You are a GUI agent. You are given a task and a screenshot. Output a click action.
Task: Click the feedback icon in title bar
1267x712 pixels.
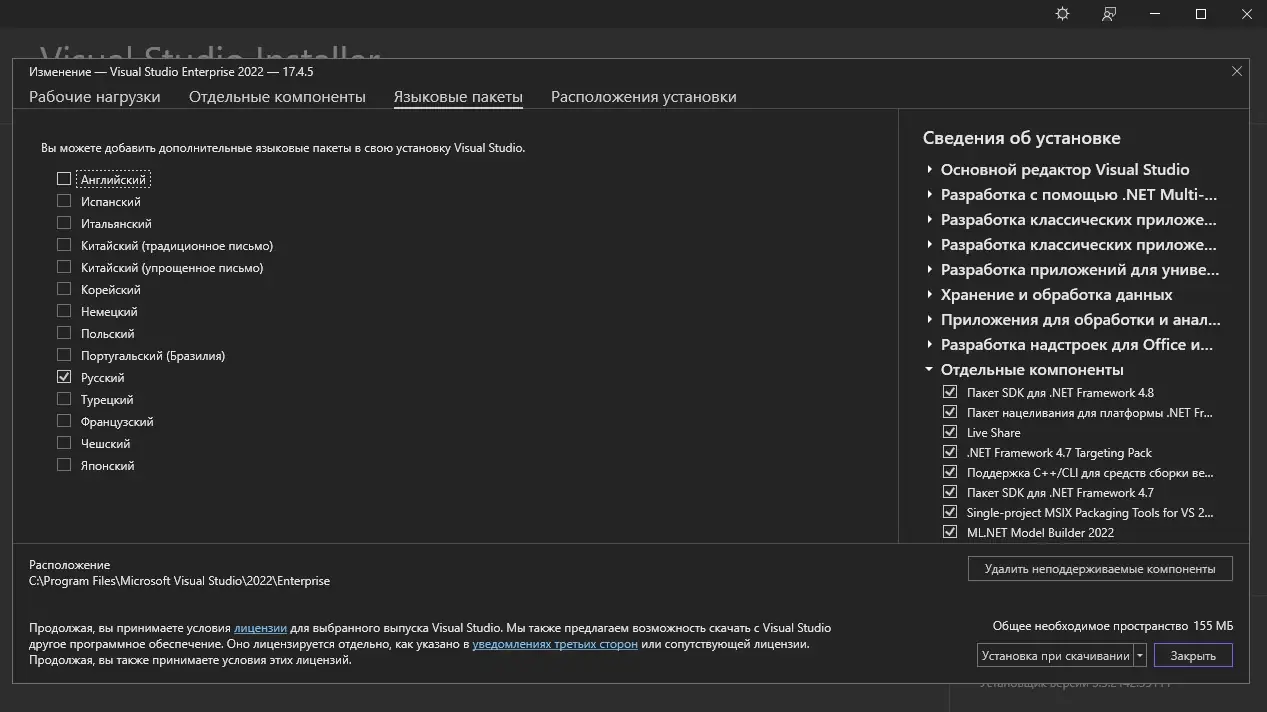(1109, 14)
